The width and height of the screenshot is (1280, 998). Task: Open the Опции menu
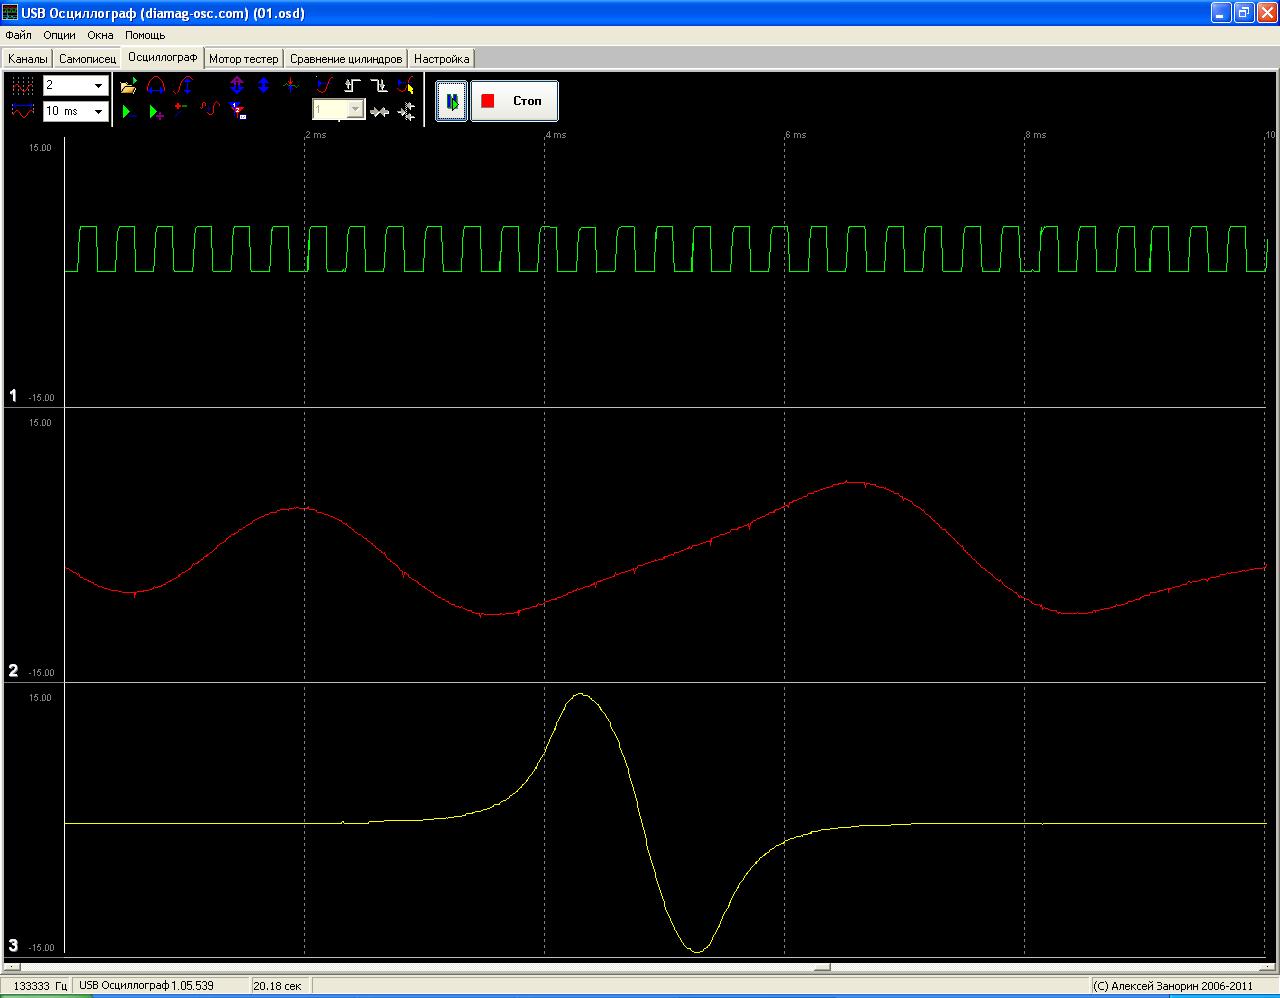pos(59,35)
